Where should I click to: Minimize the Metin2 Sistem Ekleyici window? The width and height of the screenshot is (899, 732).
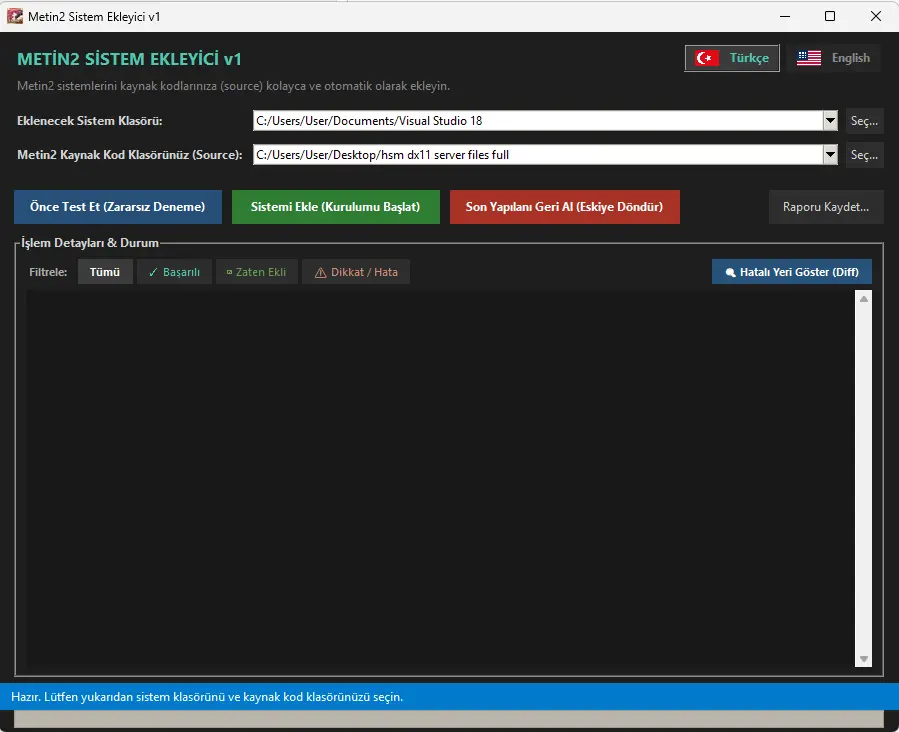pos(785,16)
